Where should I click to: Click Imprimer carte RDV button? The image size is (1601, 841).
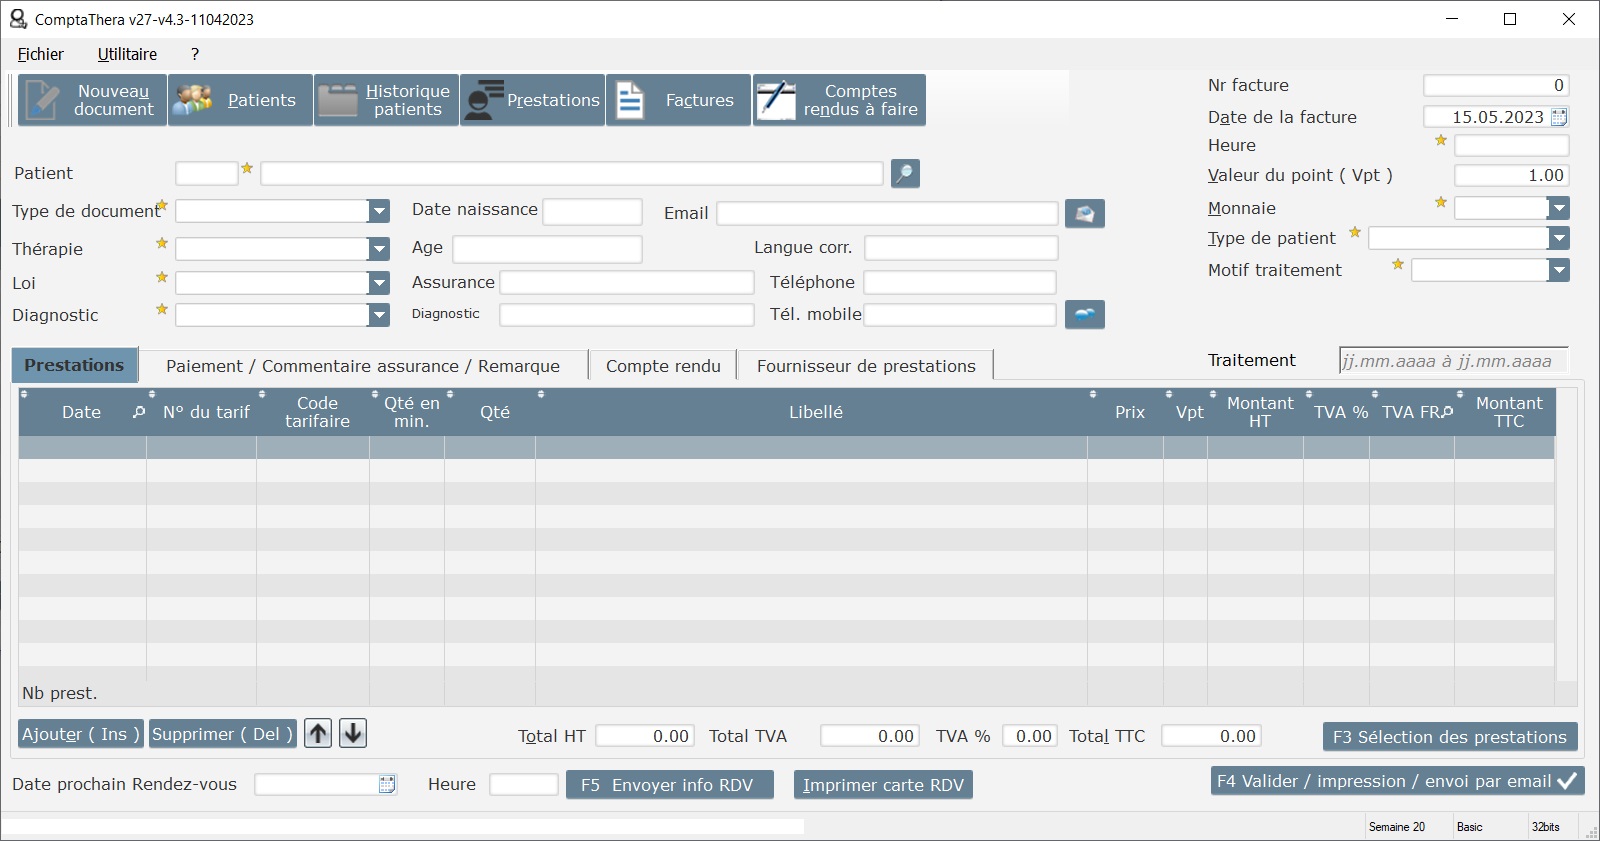point(883,785)
